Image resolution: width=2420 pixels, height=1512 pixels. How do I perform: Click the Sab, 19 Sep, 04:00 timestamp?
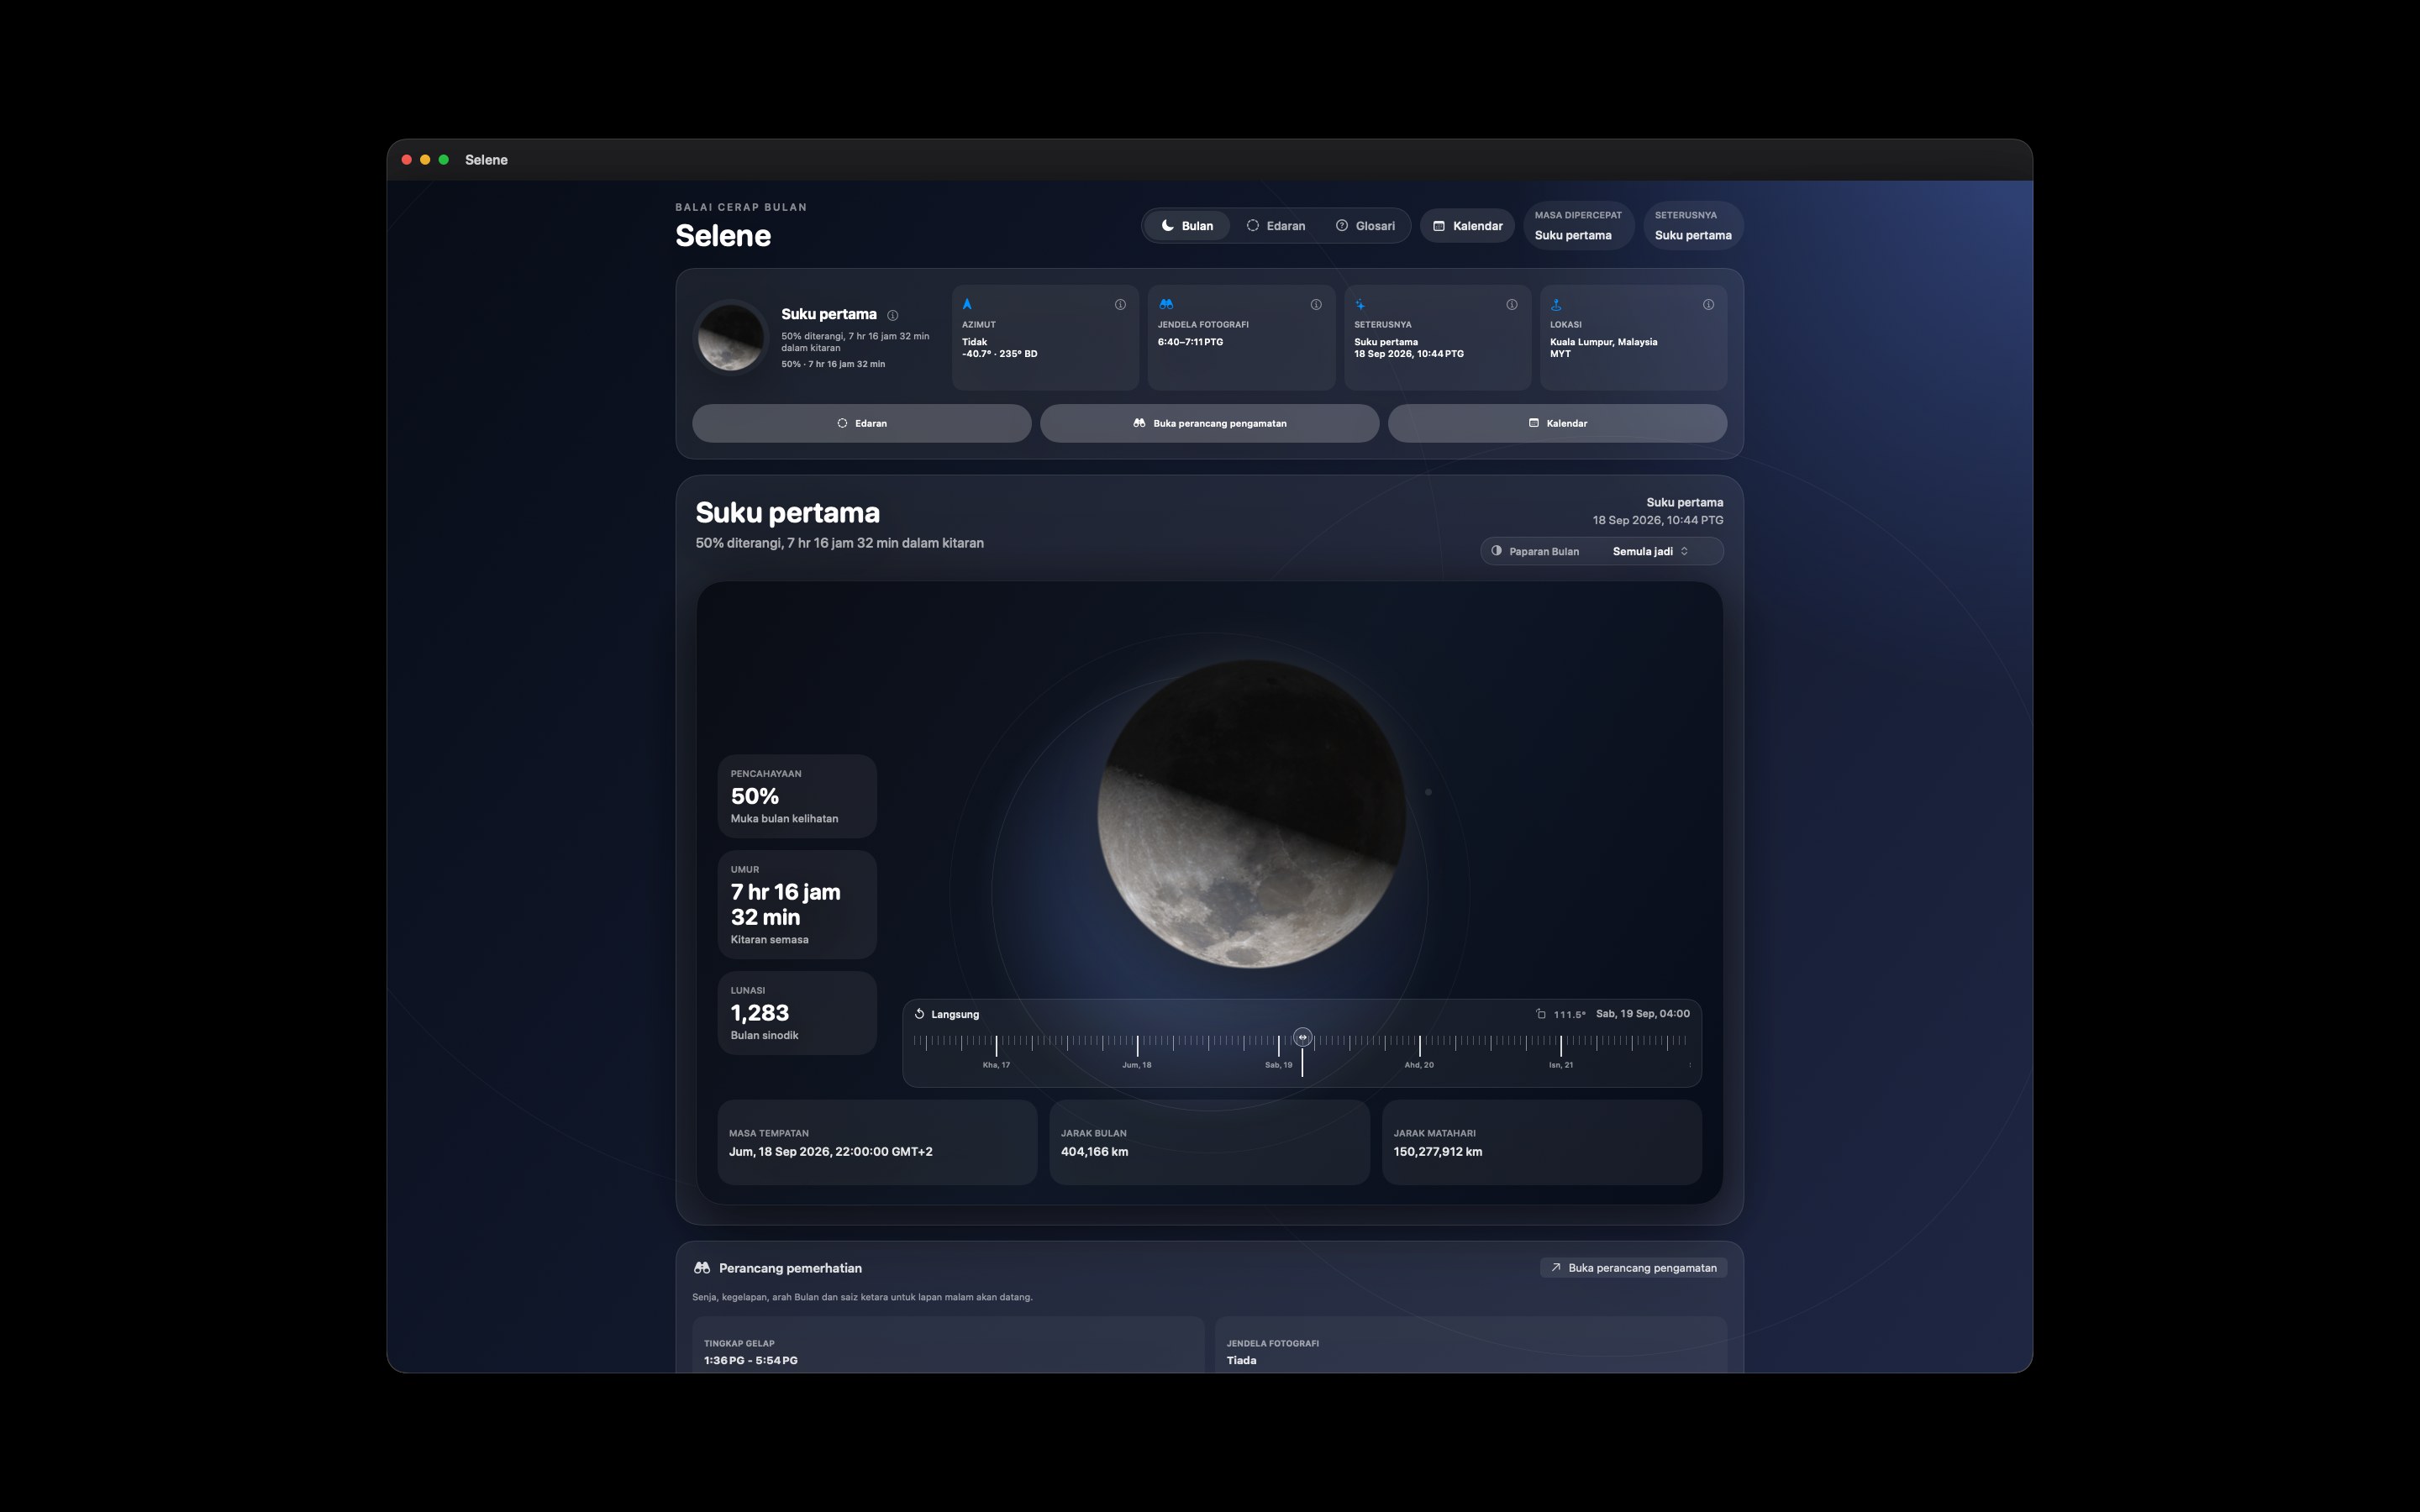(x=1642, y=1014)
